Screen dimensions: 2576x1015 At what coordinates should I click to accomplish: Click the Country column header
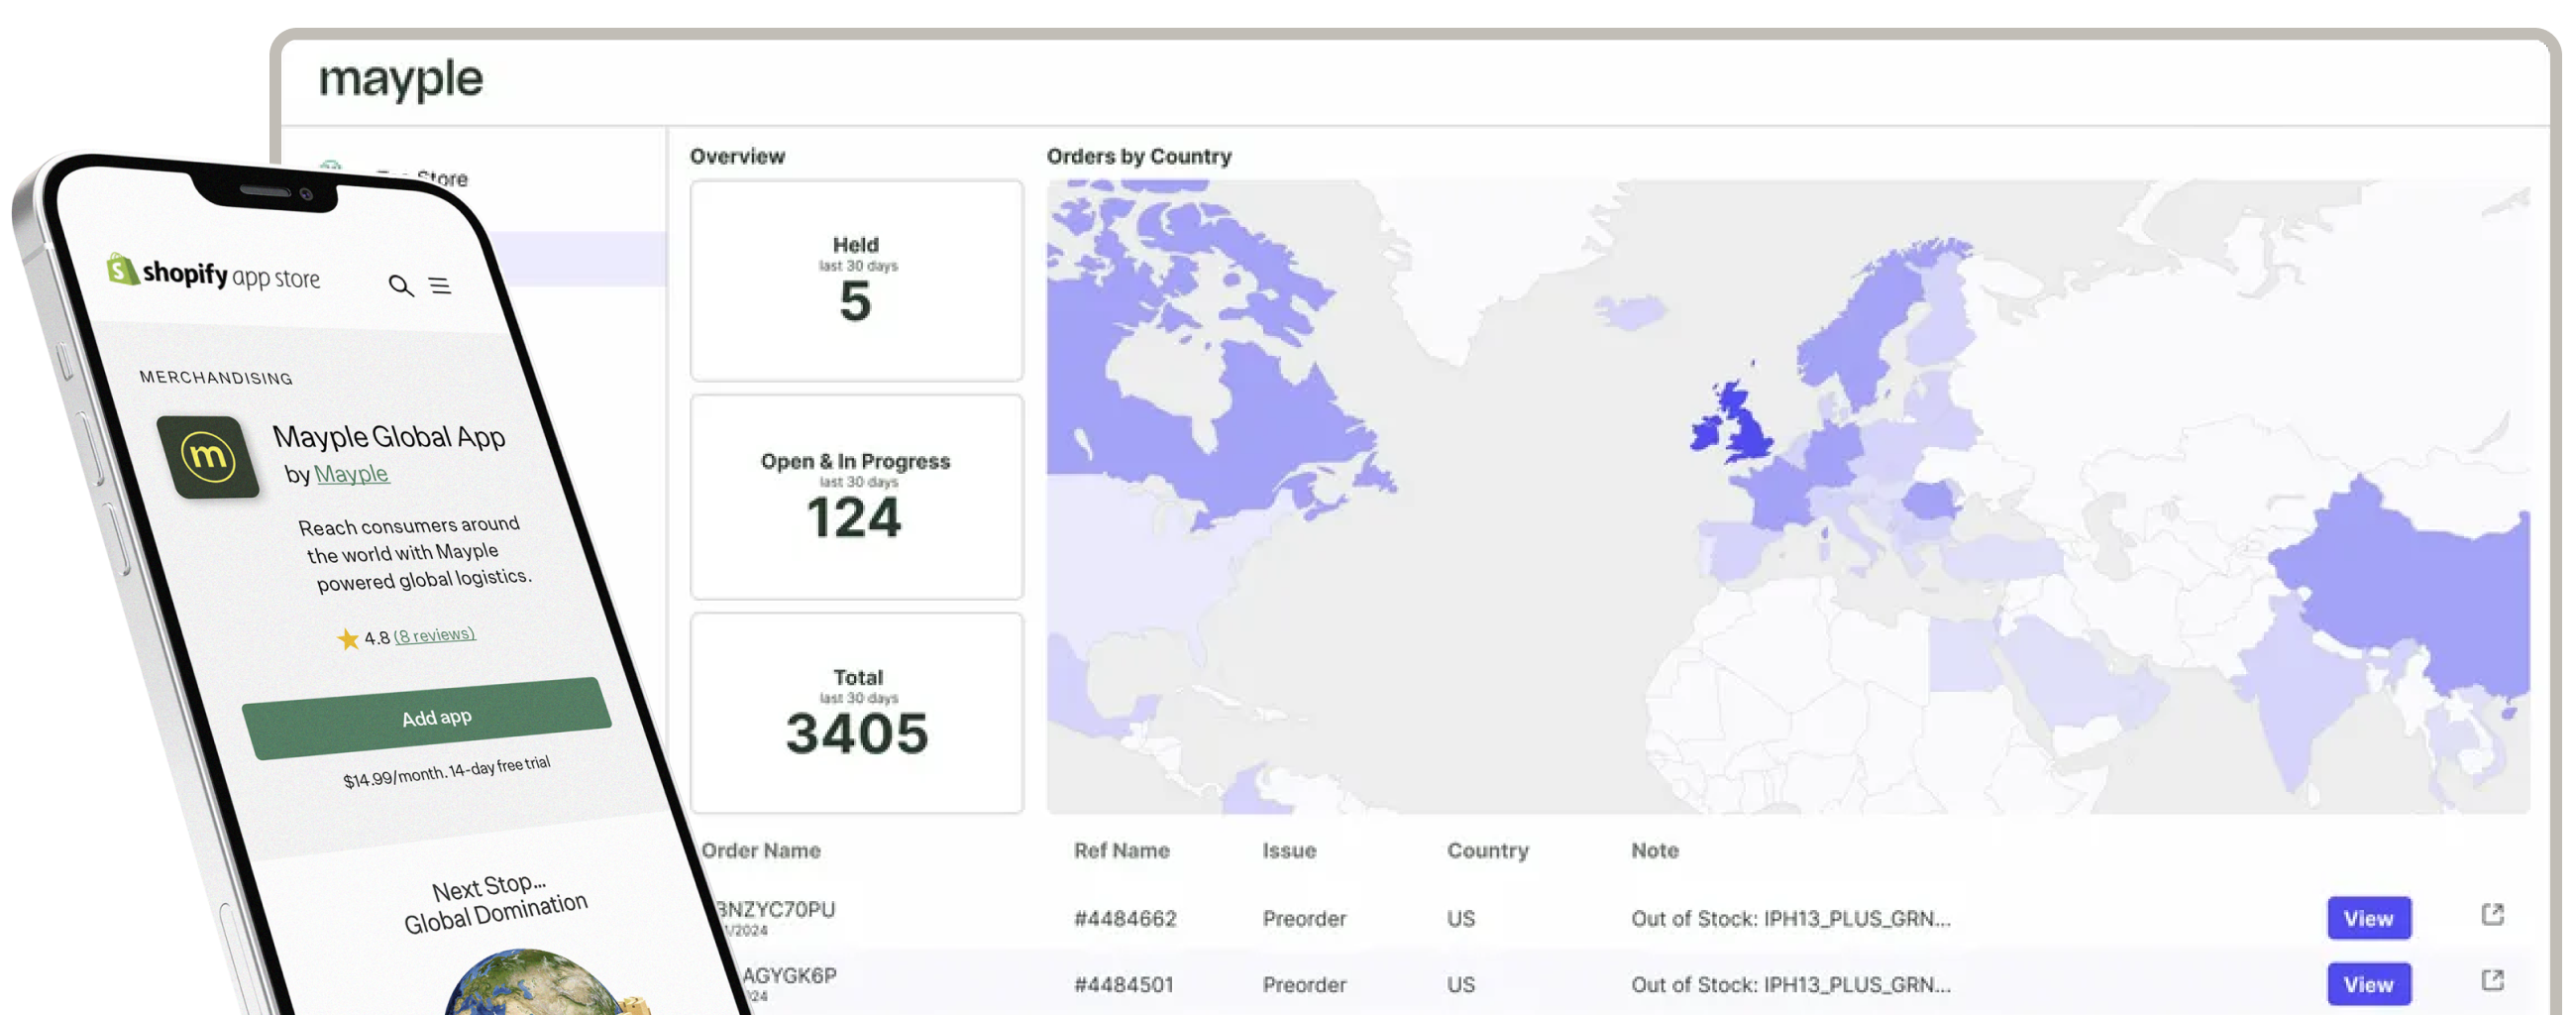(1487, 851)
